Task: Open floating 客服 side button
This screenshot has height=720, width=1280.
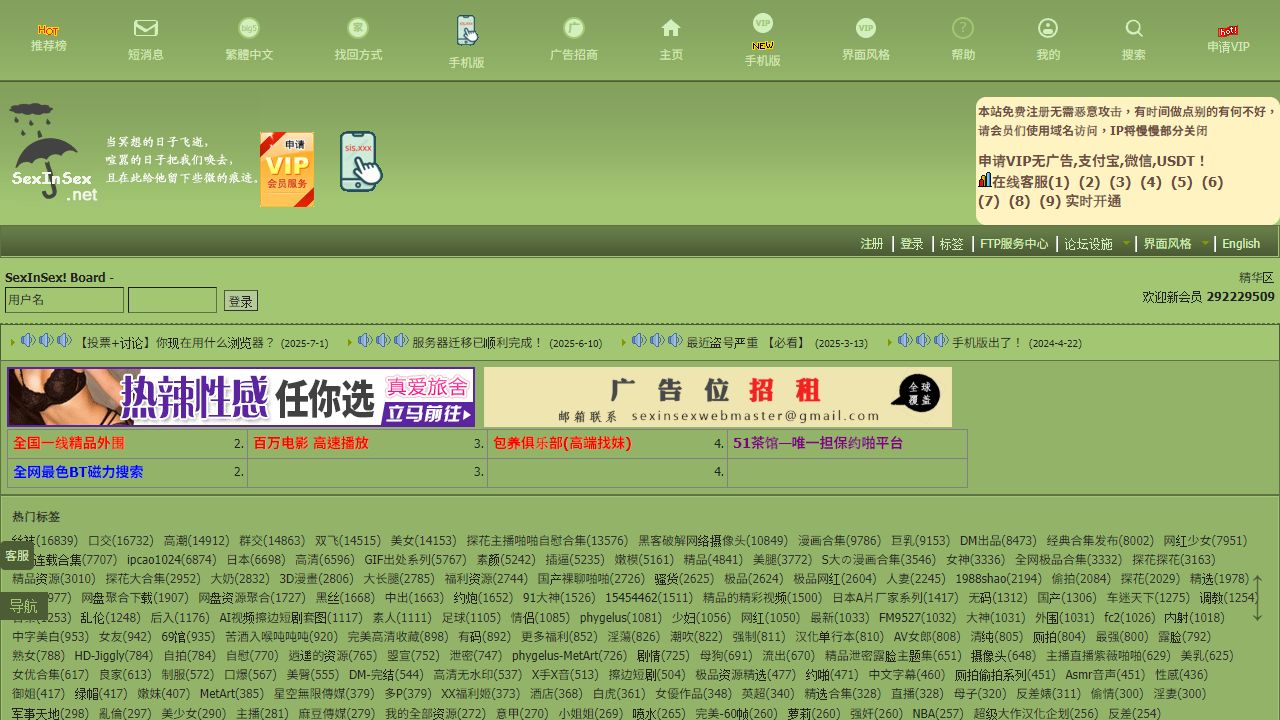Action: (x=17, y=556)
